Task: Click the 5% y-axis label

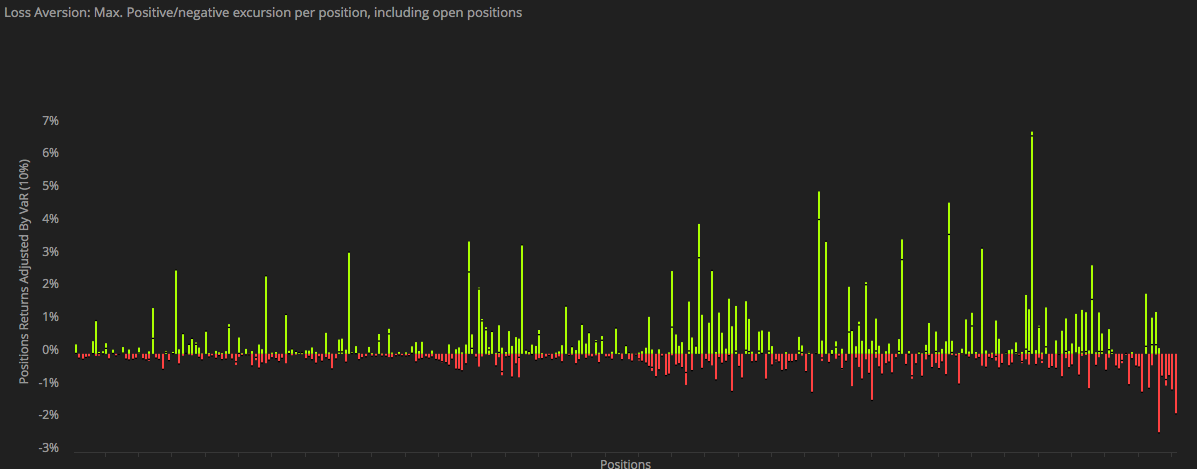Action: [x=50, y=186]
